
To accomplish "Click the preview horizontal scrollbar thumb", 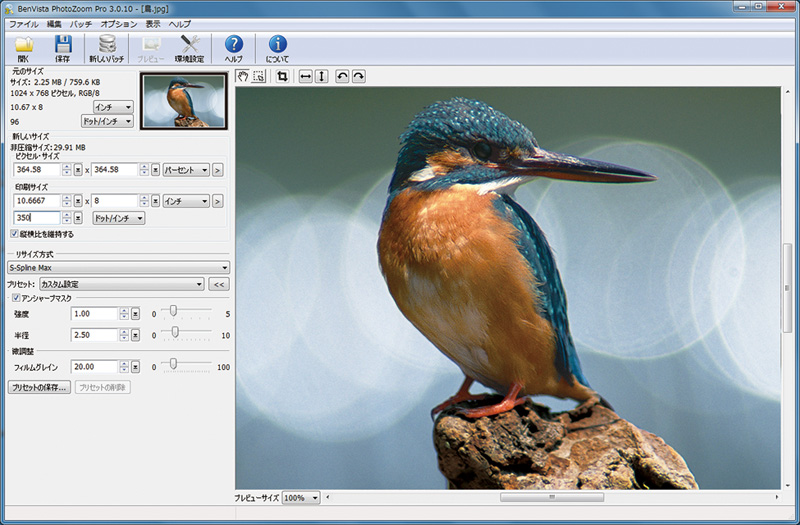I will [552, 497].
